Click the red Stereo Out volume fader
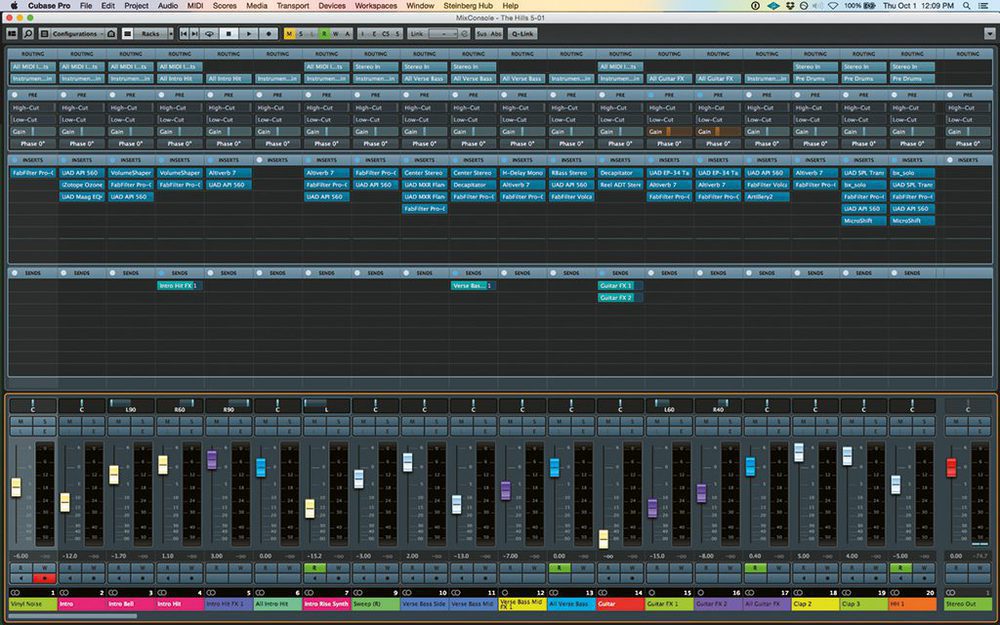 (x=951, y=467)
